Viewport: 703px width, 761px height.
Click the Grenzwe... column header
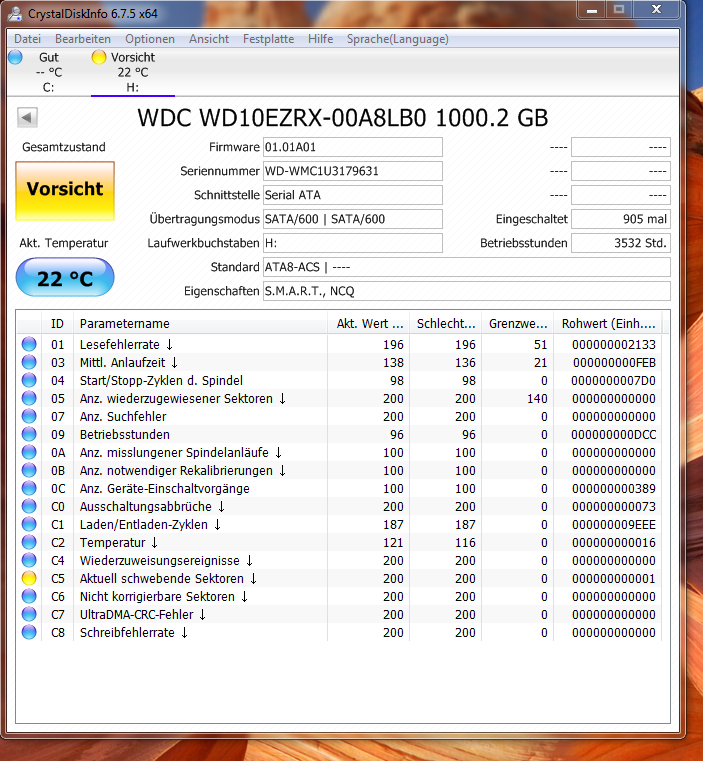click(518, 324)
